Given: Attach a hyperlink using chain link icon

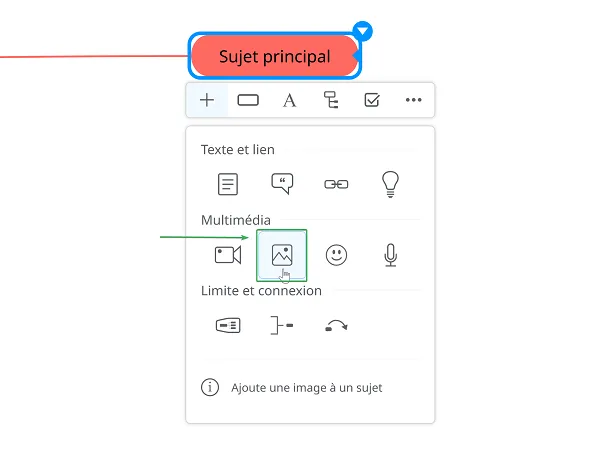Looking at the screenshot, I should click(336, 184).
